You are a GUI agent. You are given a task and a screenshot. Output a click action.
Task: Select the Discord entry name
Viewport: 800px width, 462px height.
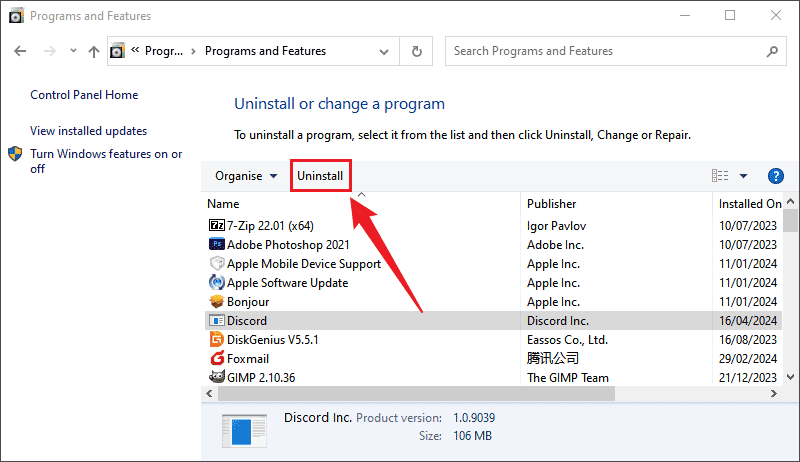(x=247, y=321)
